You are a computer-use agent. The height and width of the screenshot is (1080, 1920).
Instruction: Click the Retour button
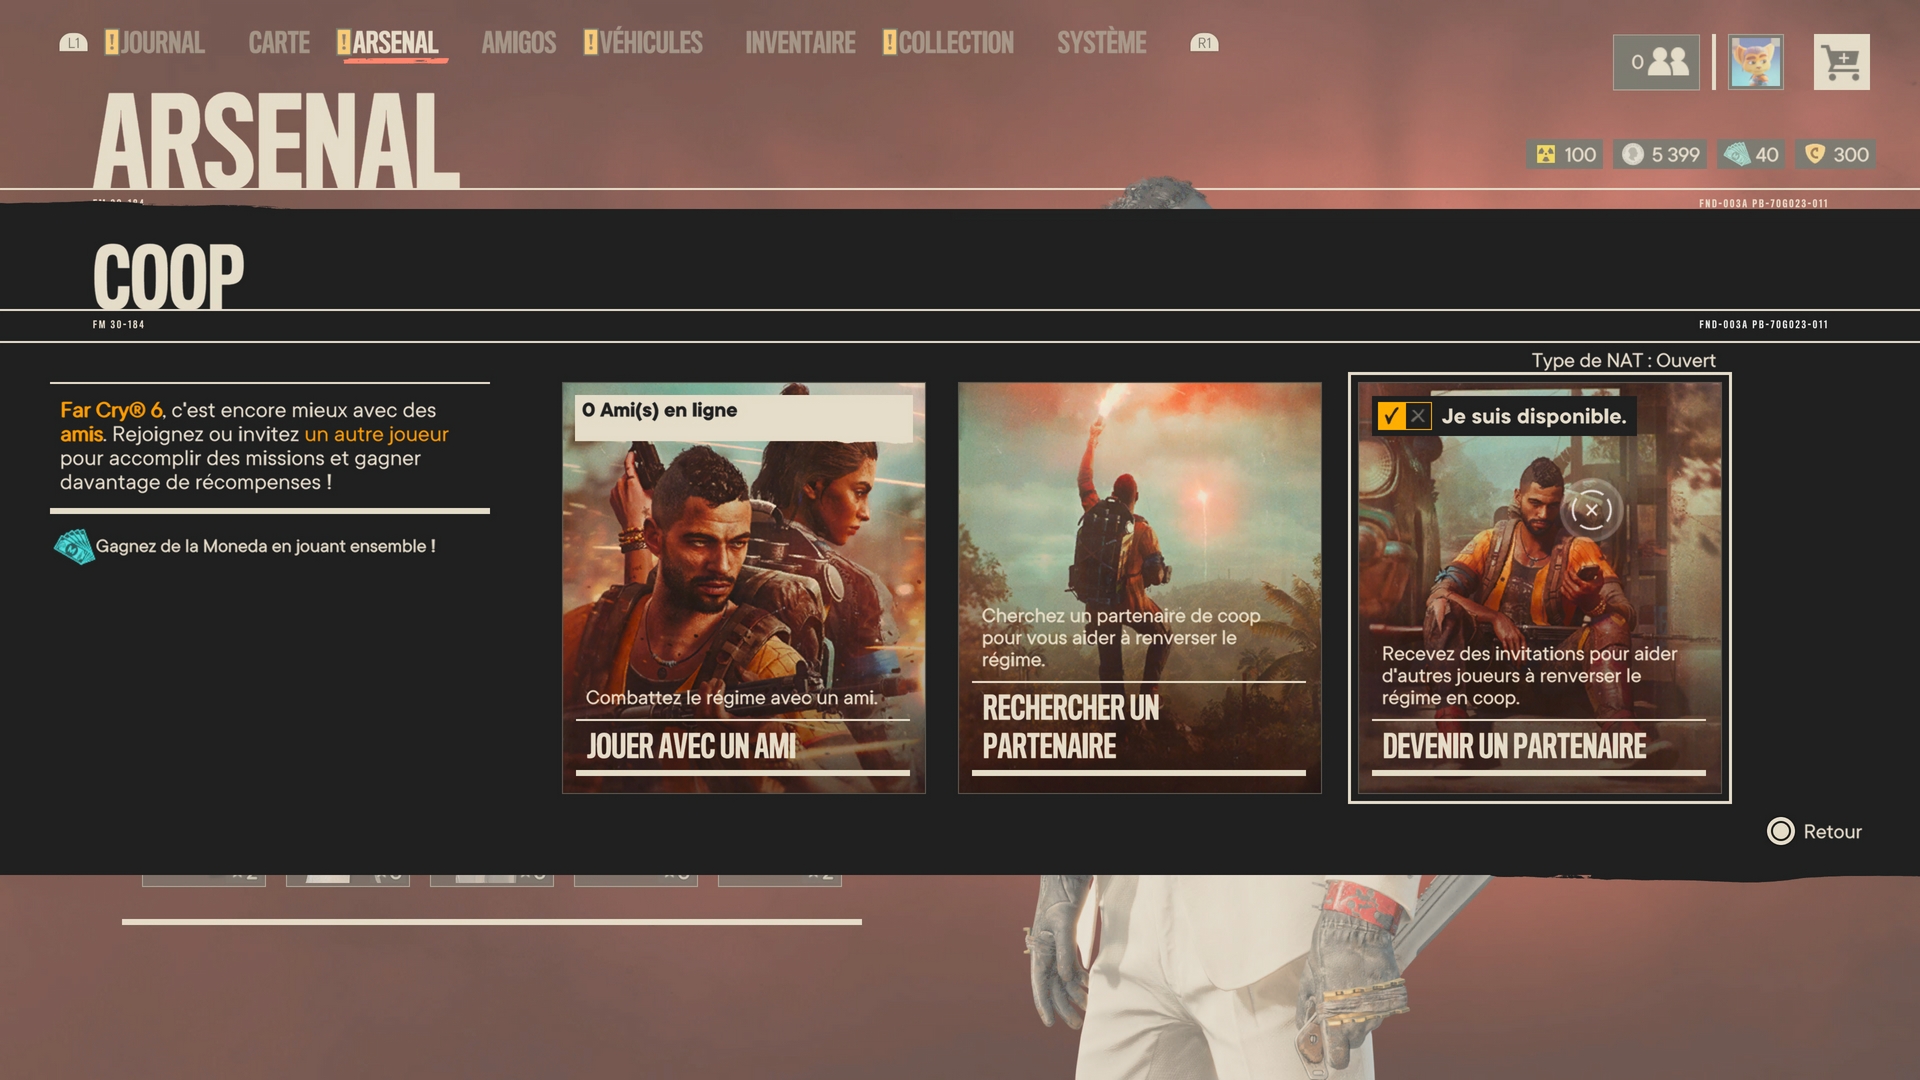1814,831
